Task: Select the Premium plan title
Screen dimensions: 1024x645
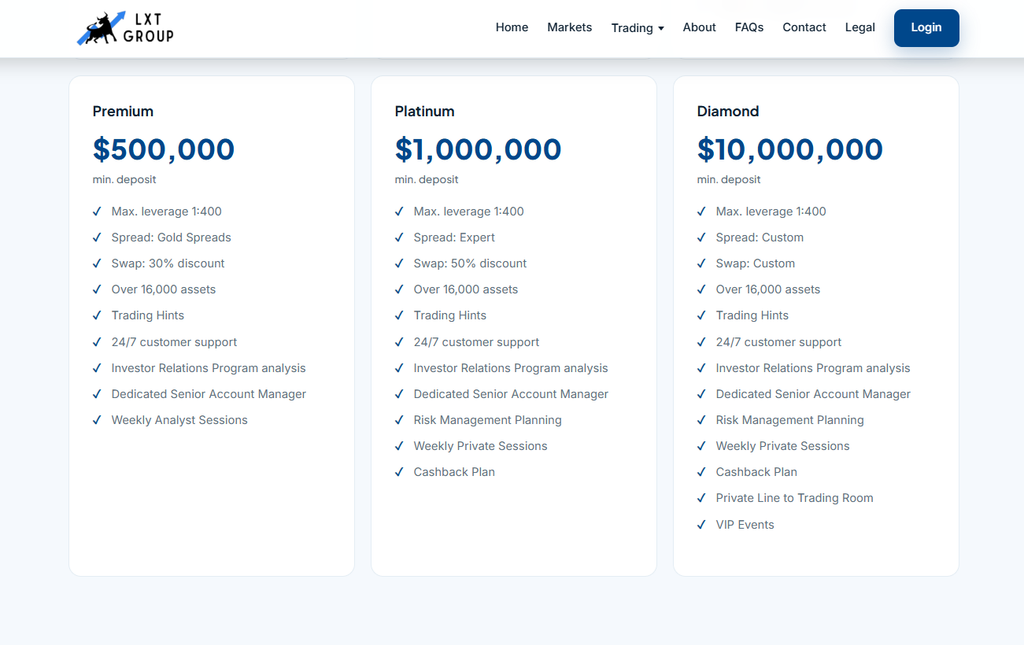Action: (123, 112)
